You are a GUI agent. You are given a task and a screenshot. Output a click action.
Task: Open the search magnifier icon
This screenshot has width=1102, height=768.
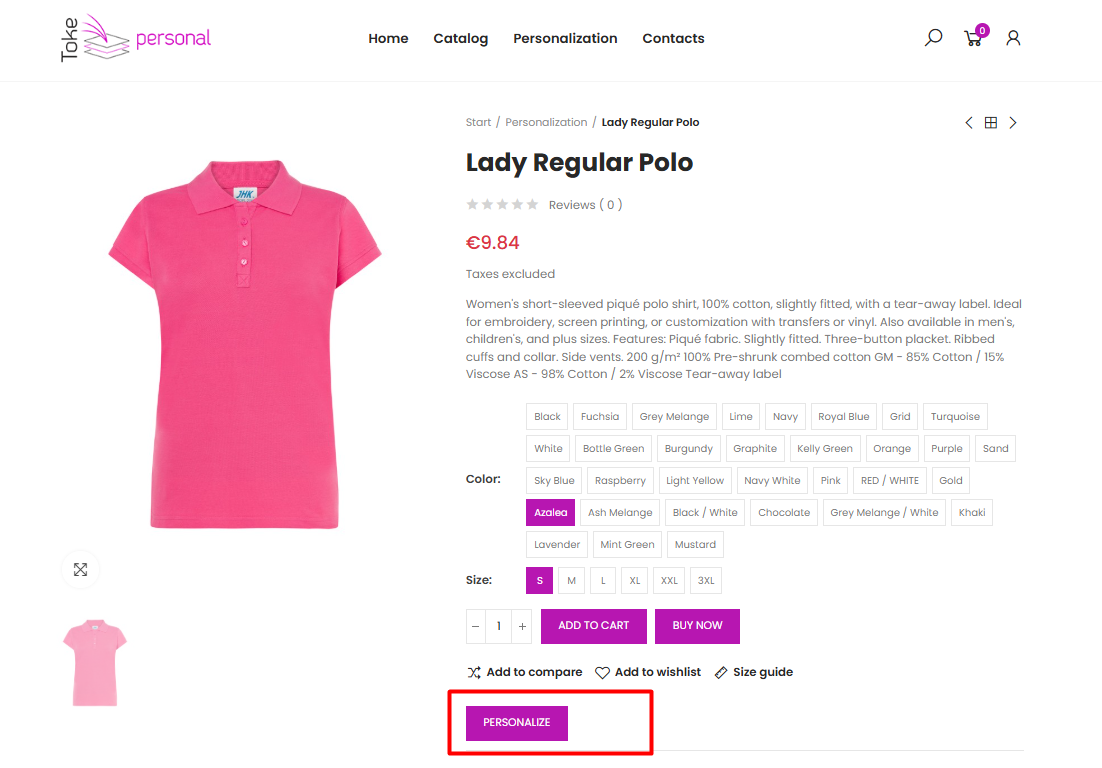coord(933,38)
